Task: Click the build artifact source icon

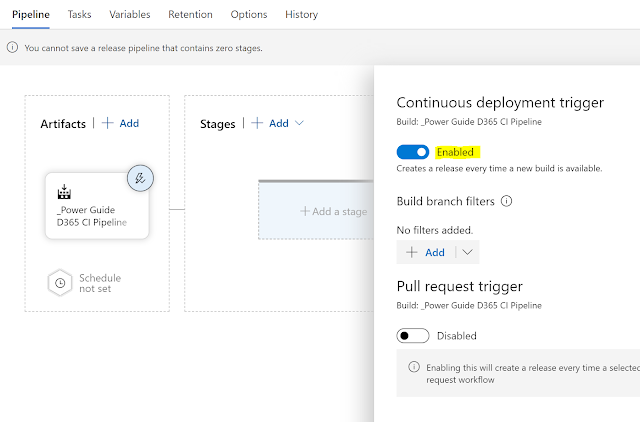Action: pos(63,191)
